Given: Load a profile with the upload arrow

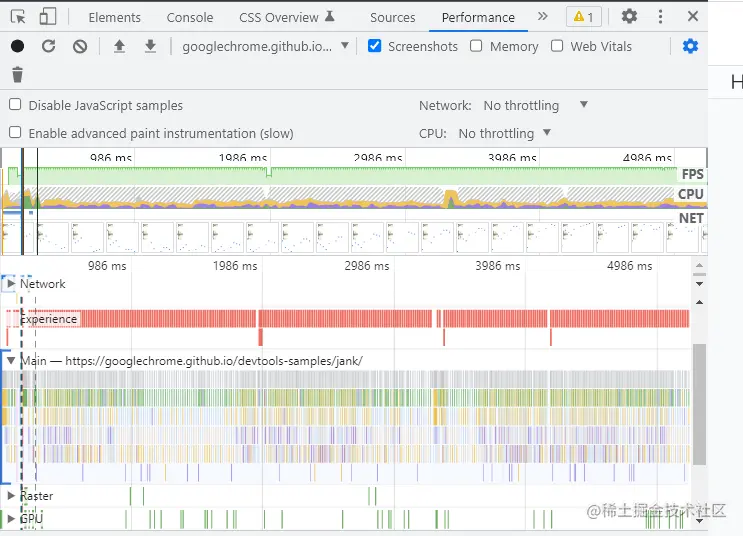Looking at the screenshot, I should pos(119,46).
